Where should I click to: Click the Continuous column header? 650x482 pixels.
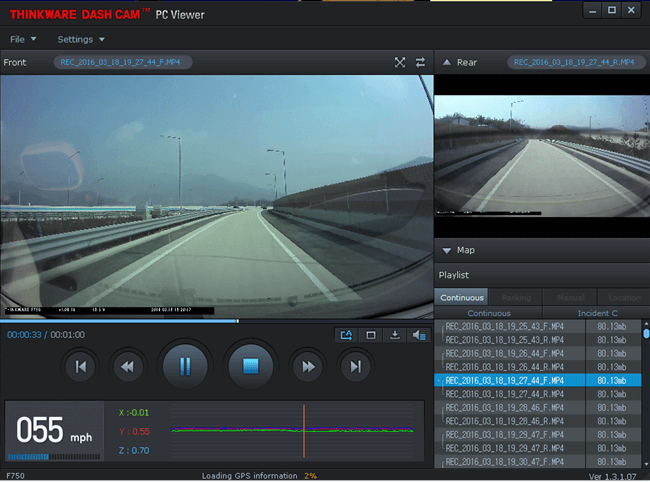tap(489, 313)
